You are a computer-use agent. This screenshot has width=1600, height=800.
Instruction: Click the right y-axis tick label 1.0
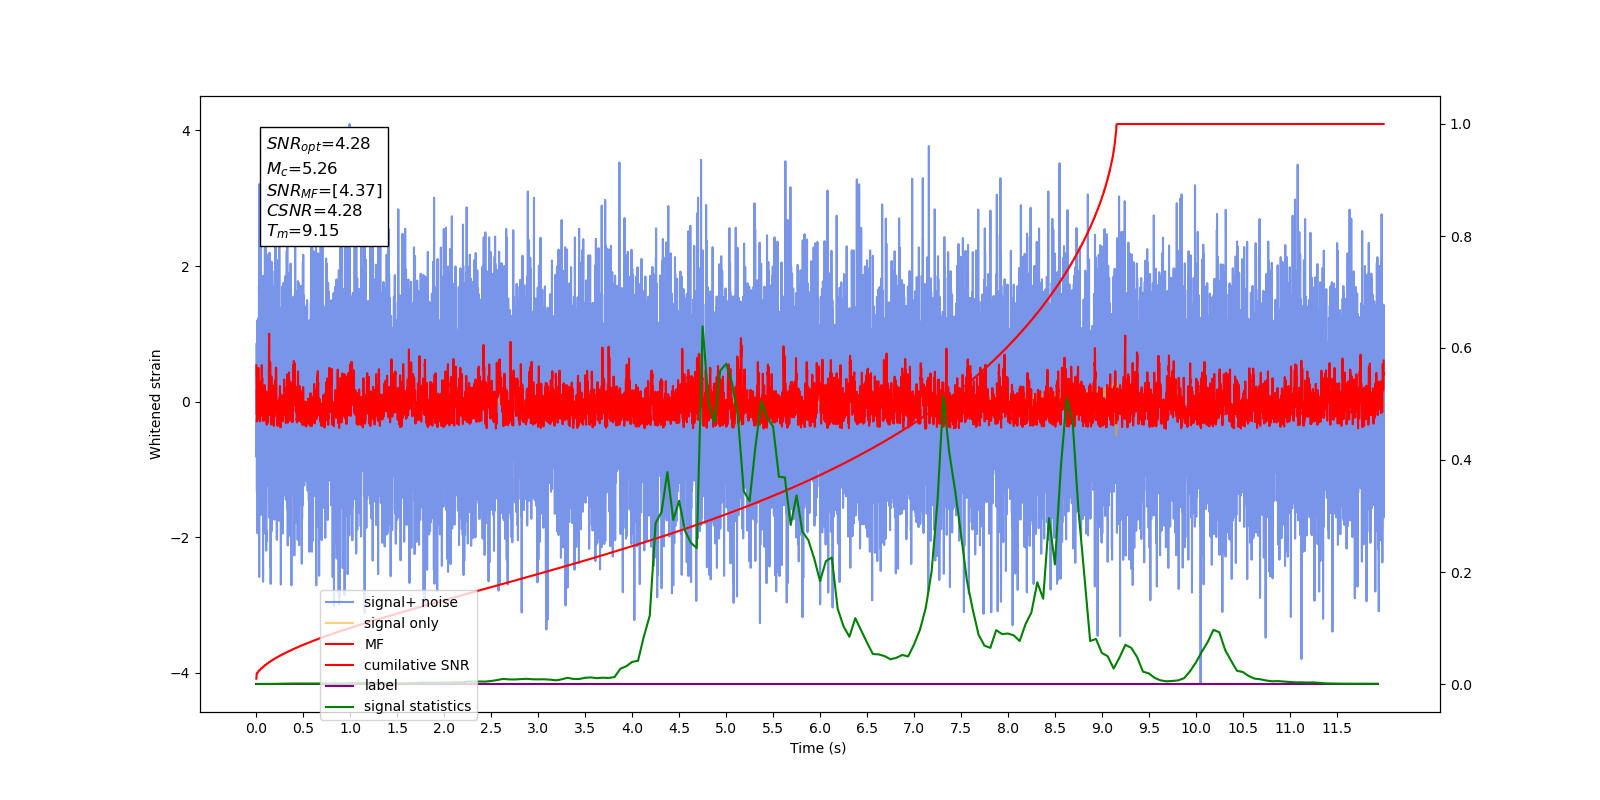[x=1461, y=124]
